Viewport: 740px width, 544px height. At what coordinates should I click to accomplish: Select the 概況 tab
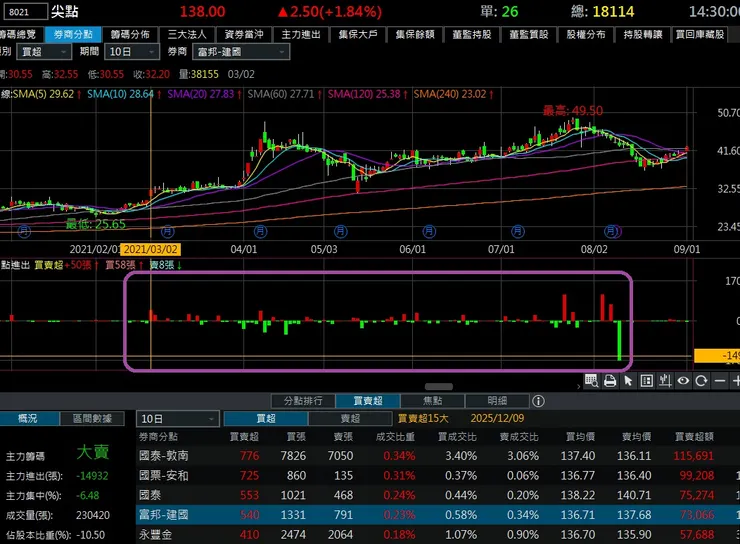[x=28, y=418]
